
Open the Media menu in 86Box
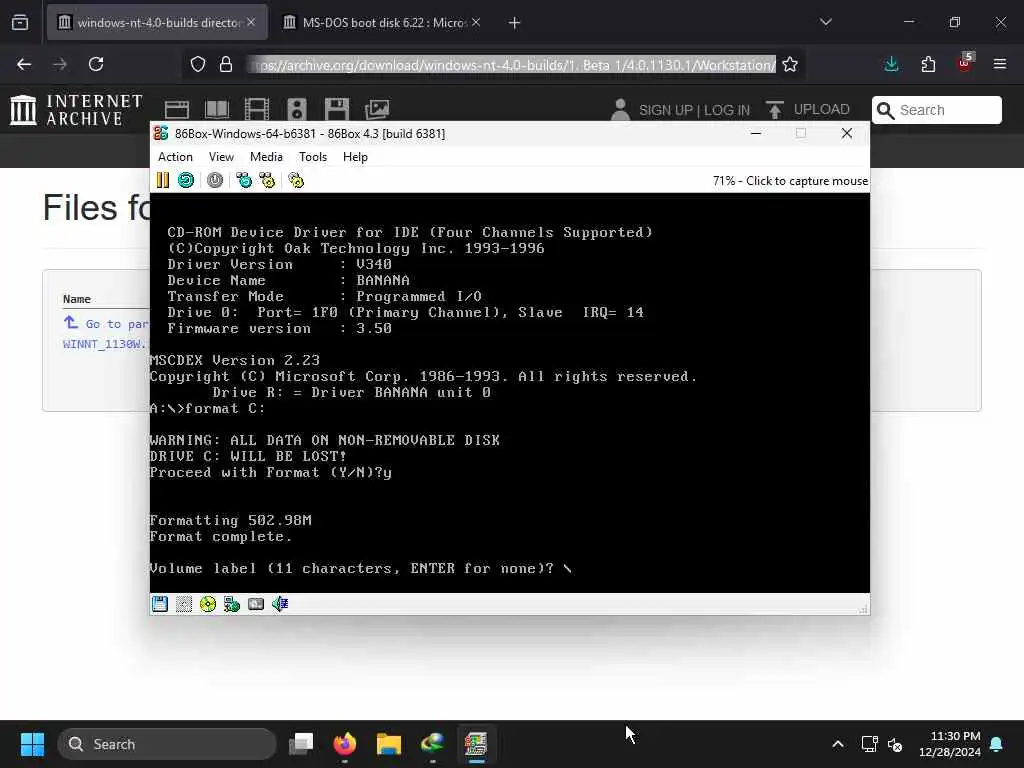266,157
